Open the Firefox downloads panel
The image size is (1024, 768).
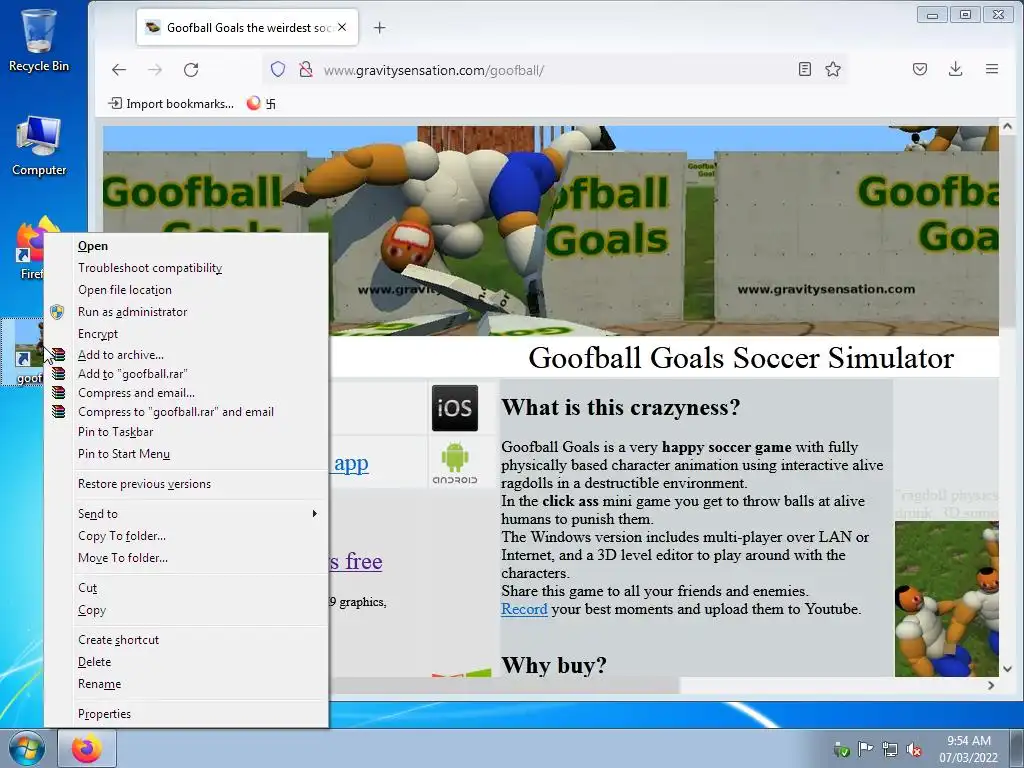click(955, 69)
